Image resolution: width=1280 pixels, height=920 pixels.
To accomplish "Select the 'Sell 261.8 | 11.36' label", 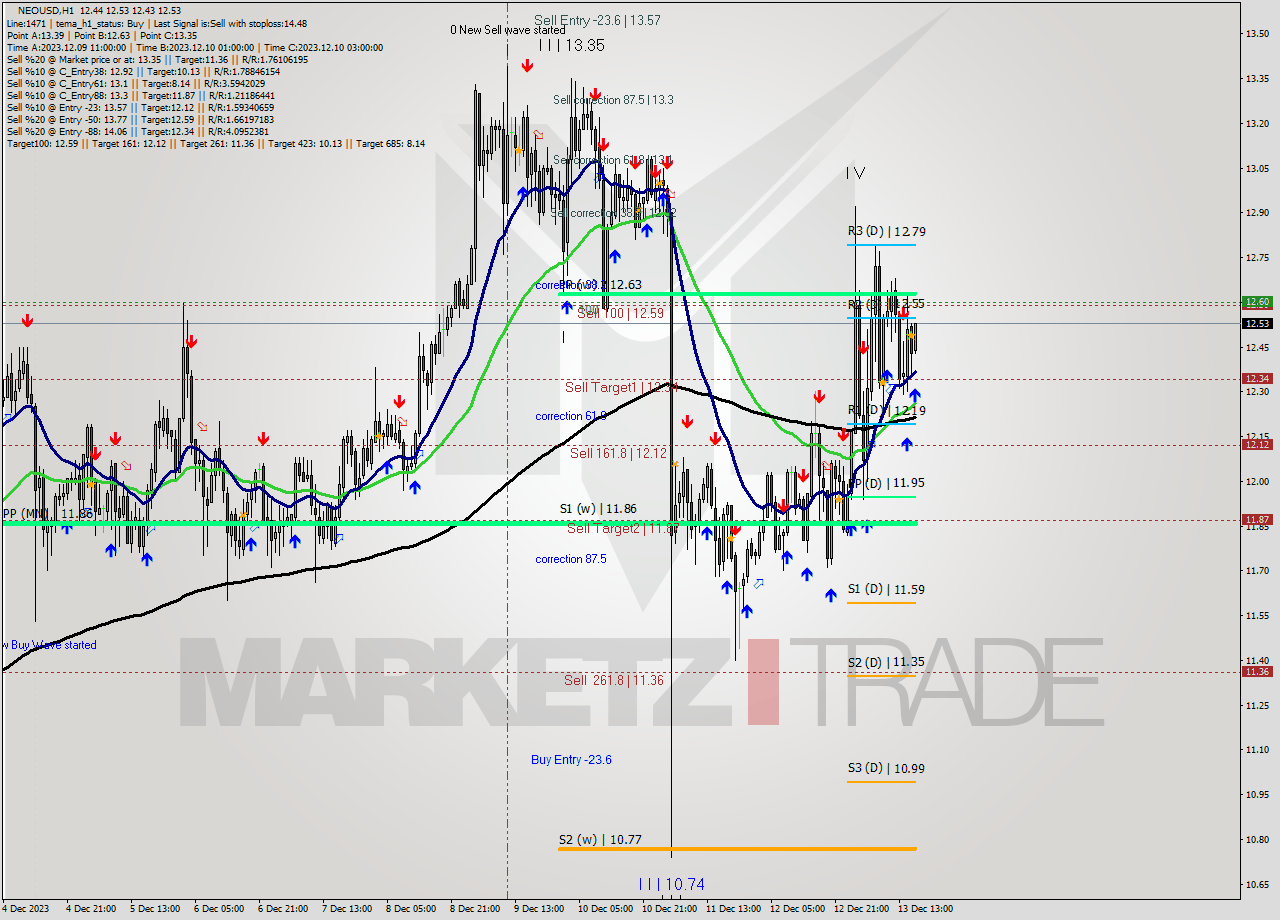I will point(613,680).
